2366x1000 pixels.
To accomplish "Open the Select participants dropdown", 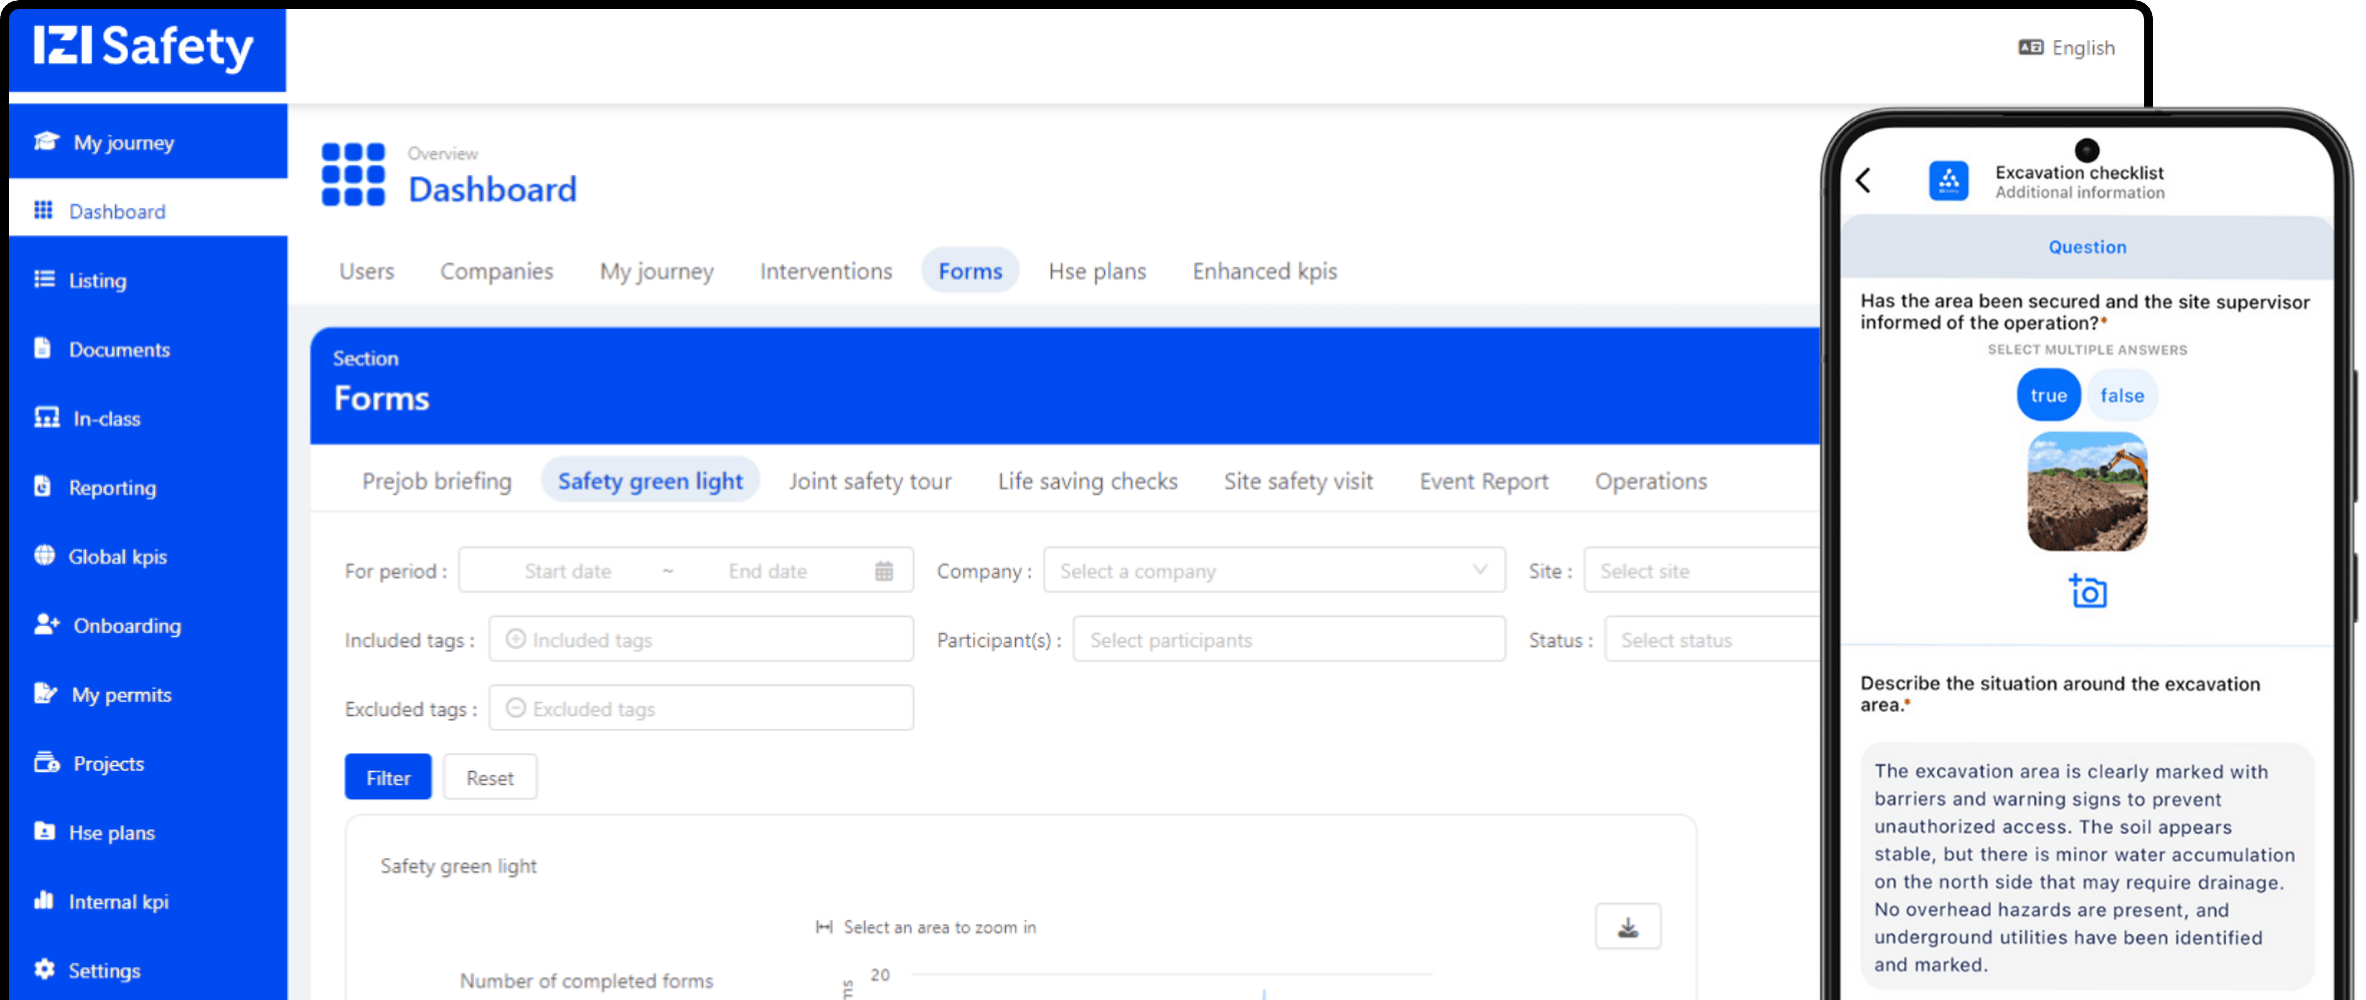I will click(1288, 640).
